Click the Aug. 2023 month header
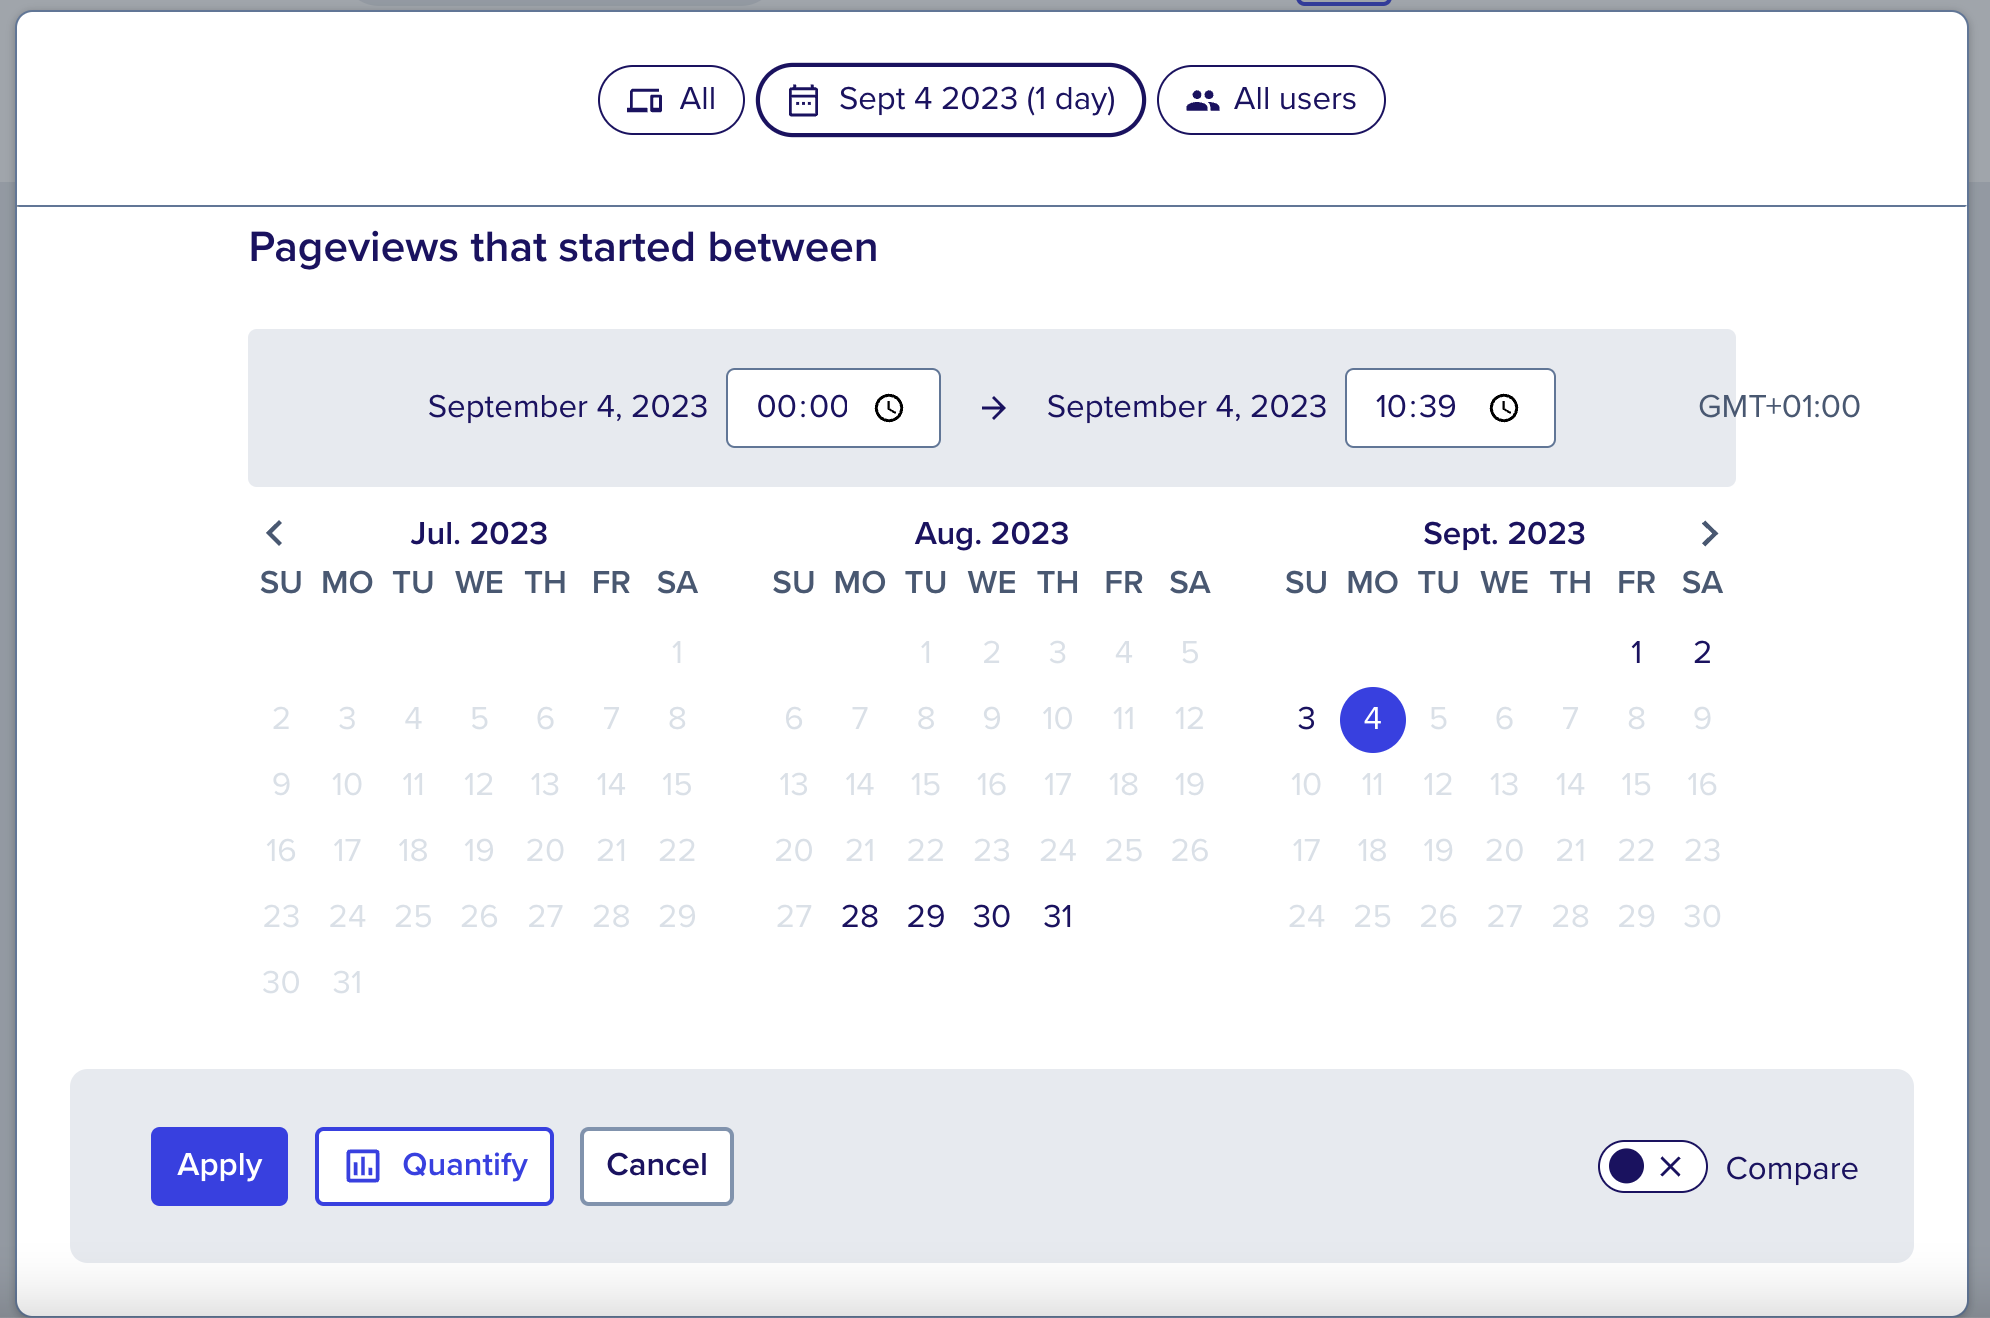The image size is (1990, 1318). pos(992,533)
